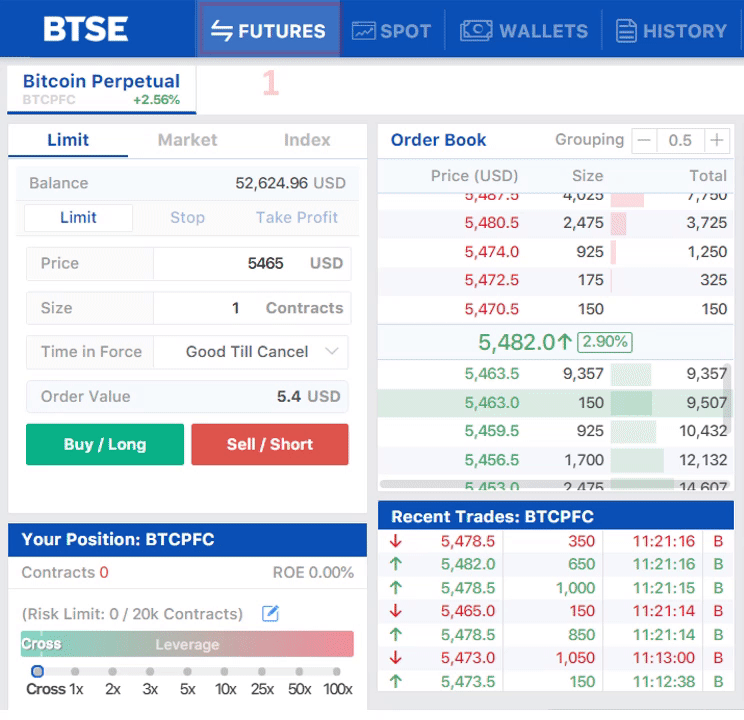Select ask price 5,470.5 in order book
Image resolution: width=744 pixels, height=720 pixels.
[x=492, y=309]
